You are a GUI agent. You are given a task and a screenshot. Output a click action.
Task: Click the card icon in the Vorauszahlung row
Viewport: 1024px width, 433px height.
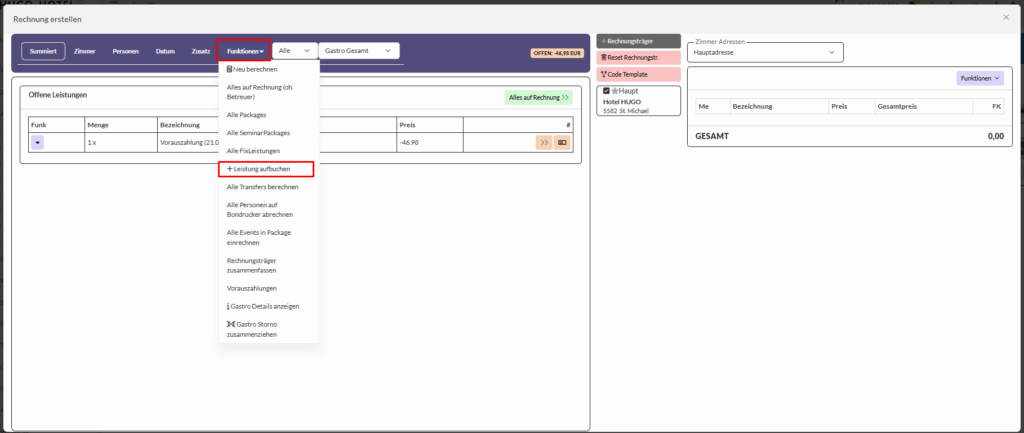point(562,143)
